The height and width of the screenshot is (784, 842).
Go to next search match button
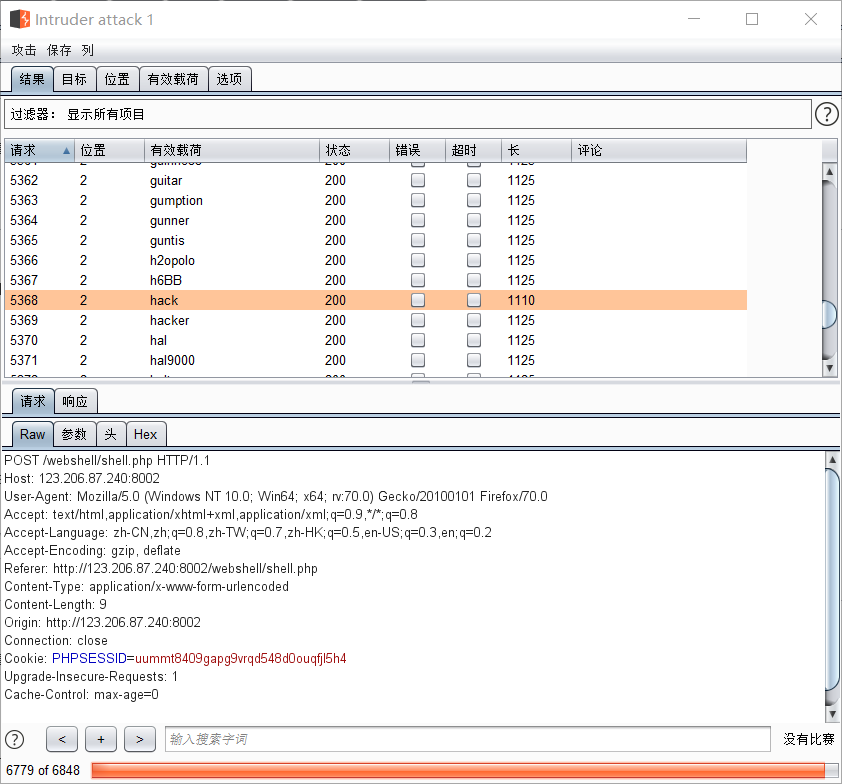click(140, 739)
